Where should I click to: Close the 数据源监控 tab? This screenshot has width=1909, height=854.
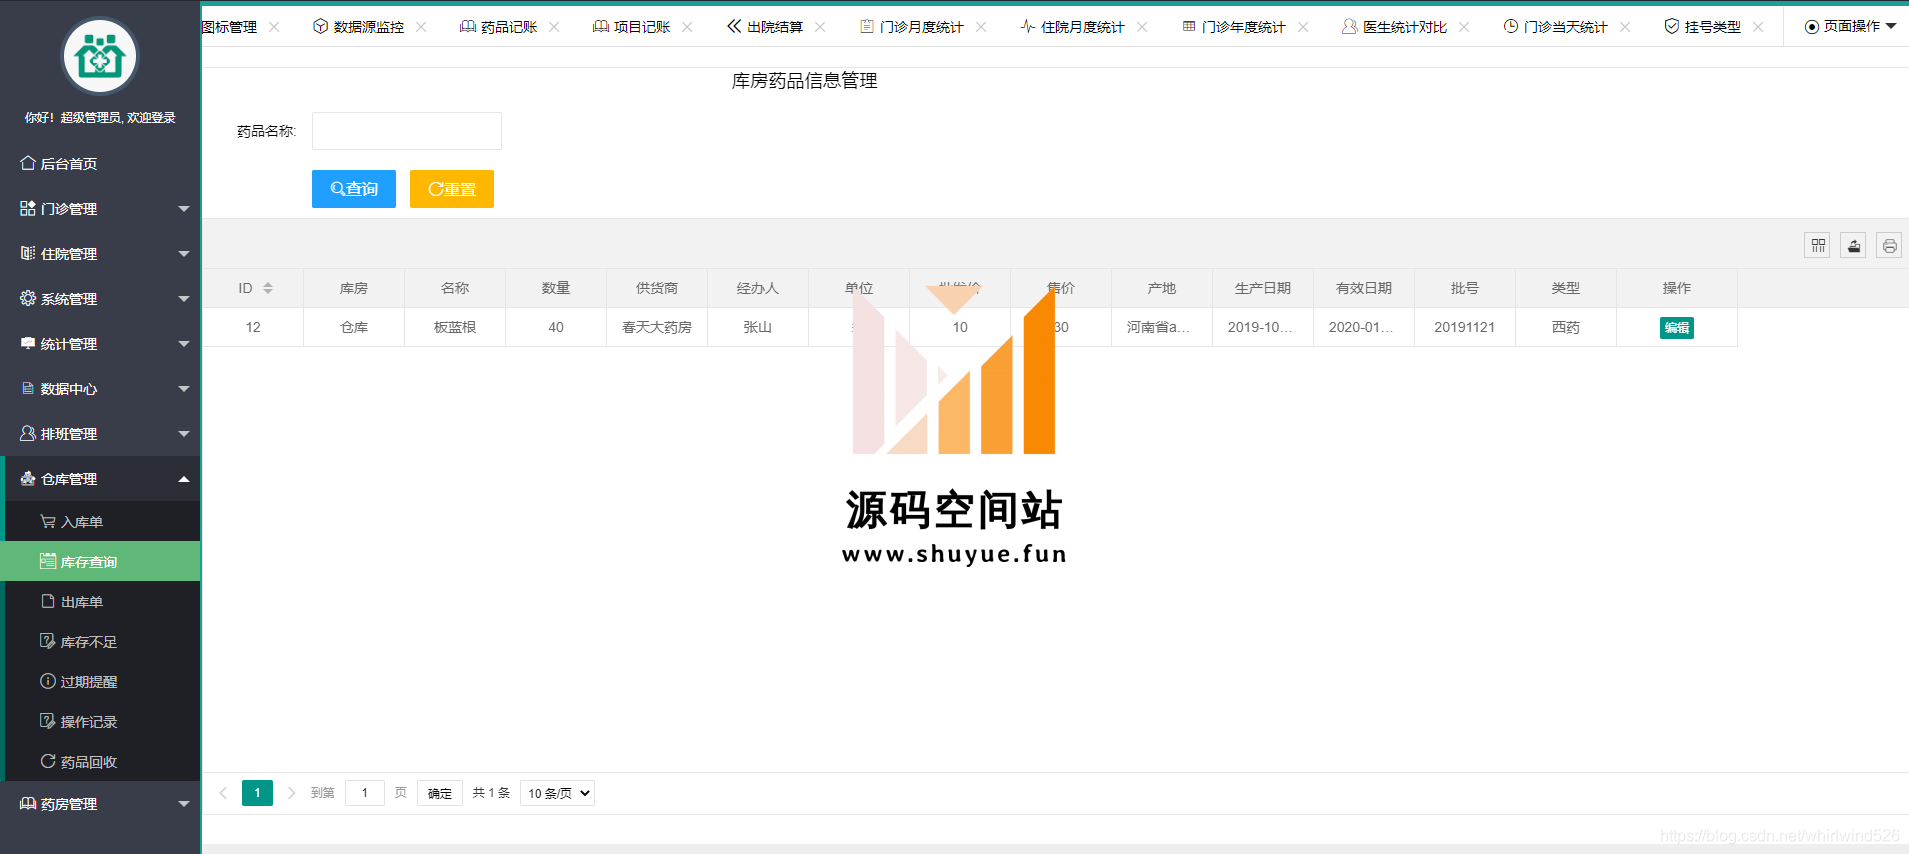421,27
